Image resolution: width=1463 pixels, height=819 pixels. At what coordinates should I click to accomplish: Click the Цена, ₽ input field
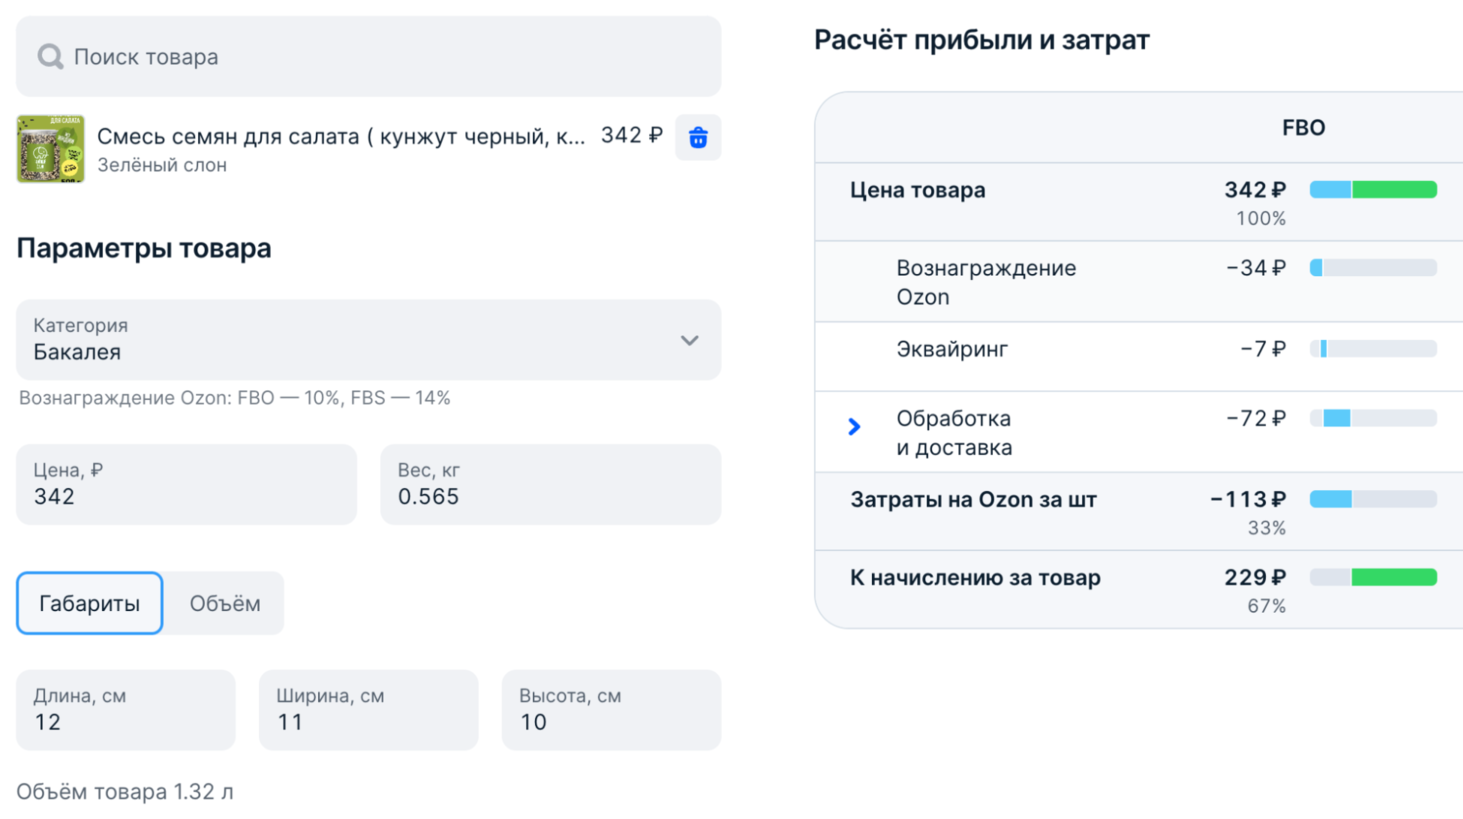(186, 485)
